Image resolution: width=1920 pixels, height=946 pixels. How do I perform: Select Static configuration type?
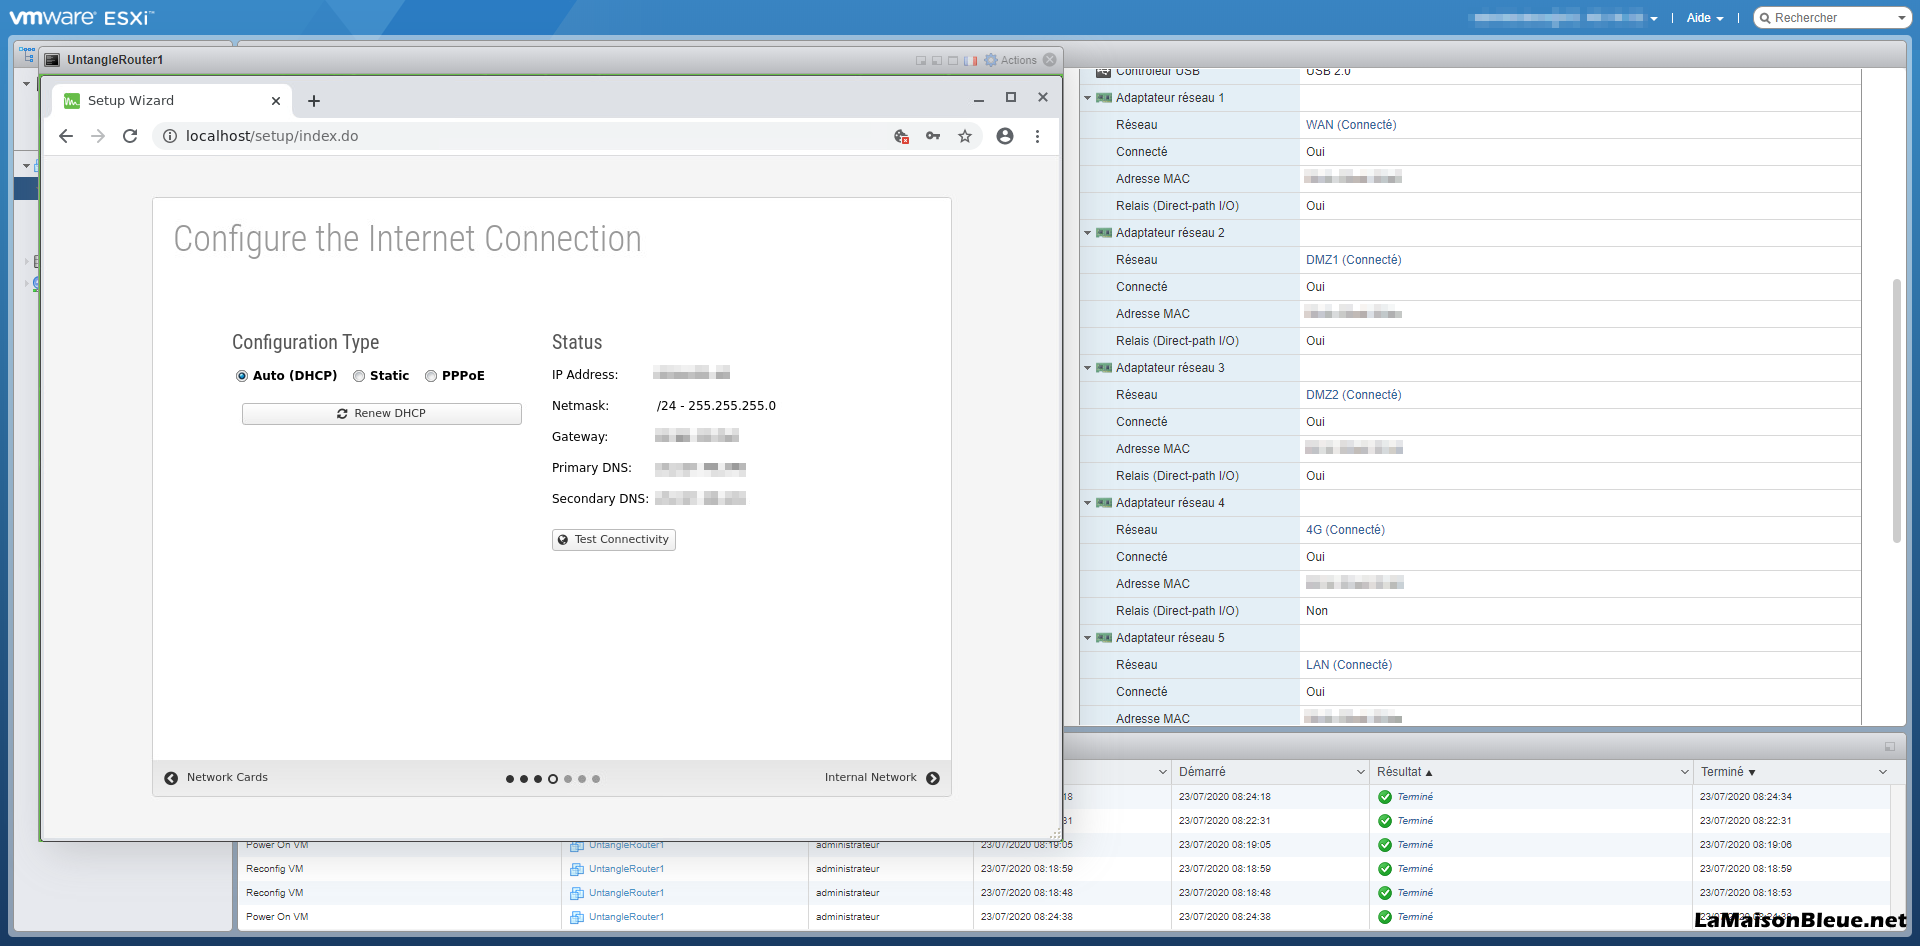[359, 376]
